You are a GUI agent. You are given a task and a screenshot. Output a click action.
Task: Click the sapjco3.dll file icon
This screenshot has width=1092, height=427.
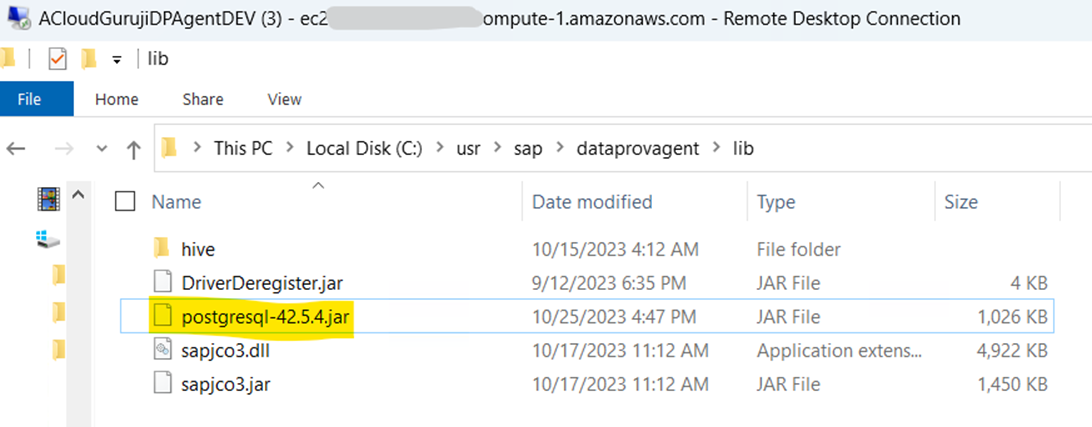[x=162, y=350]
